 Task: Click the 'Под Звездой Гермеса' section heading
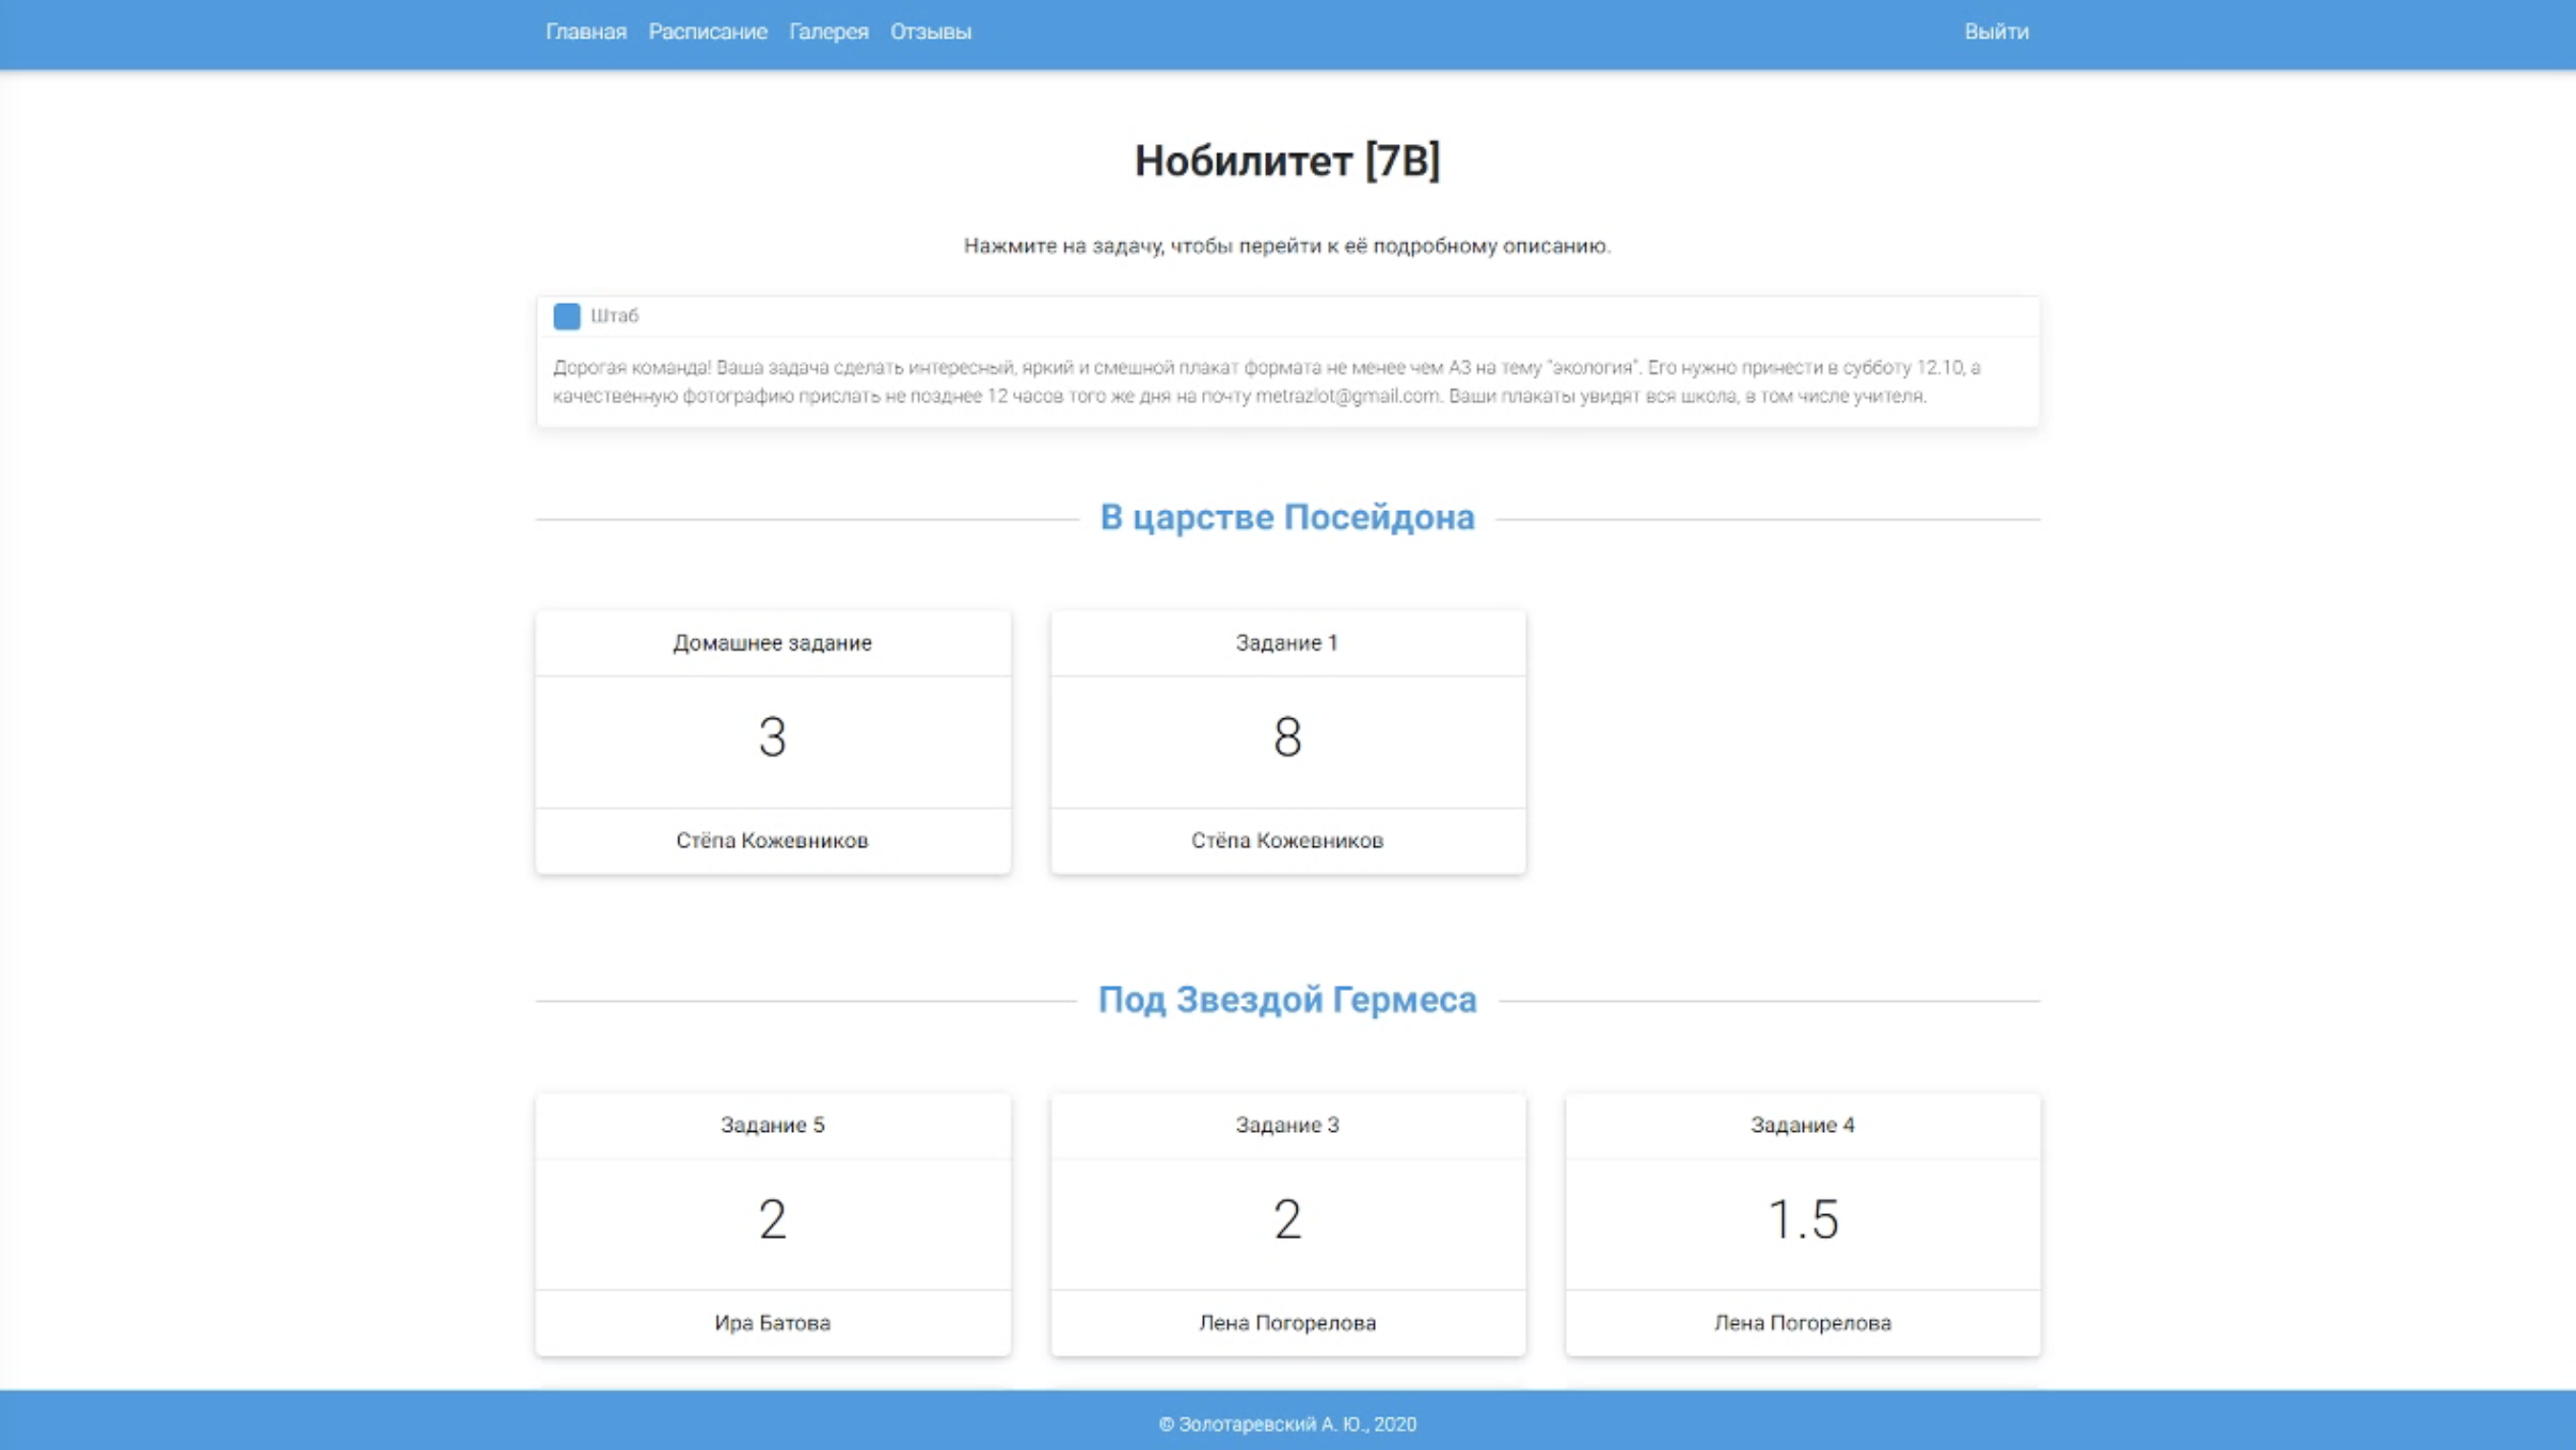(1288, 999)
